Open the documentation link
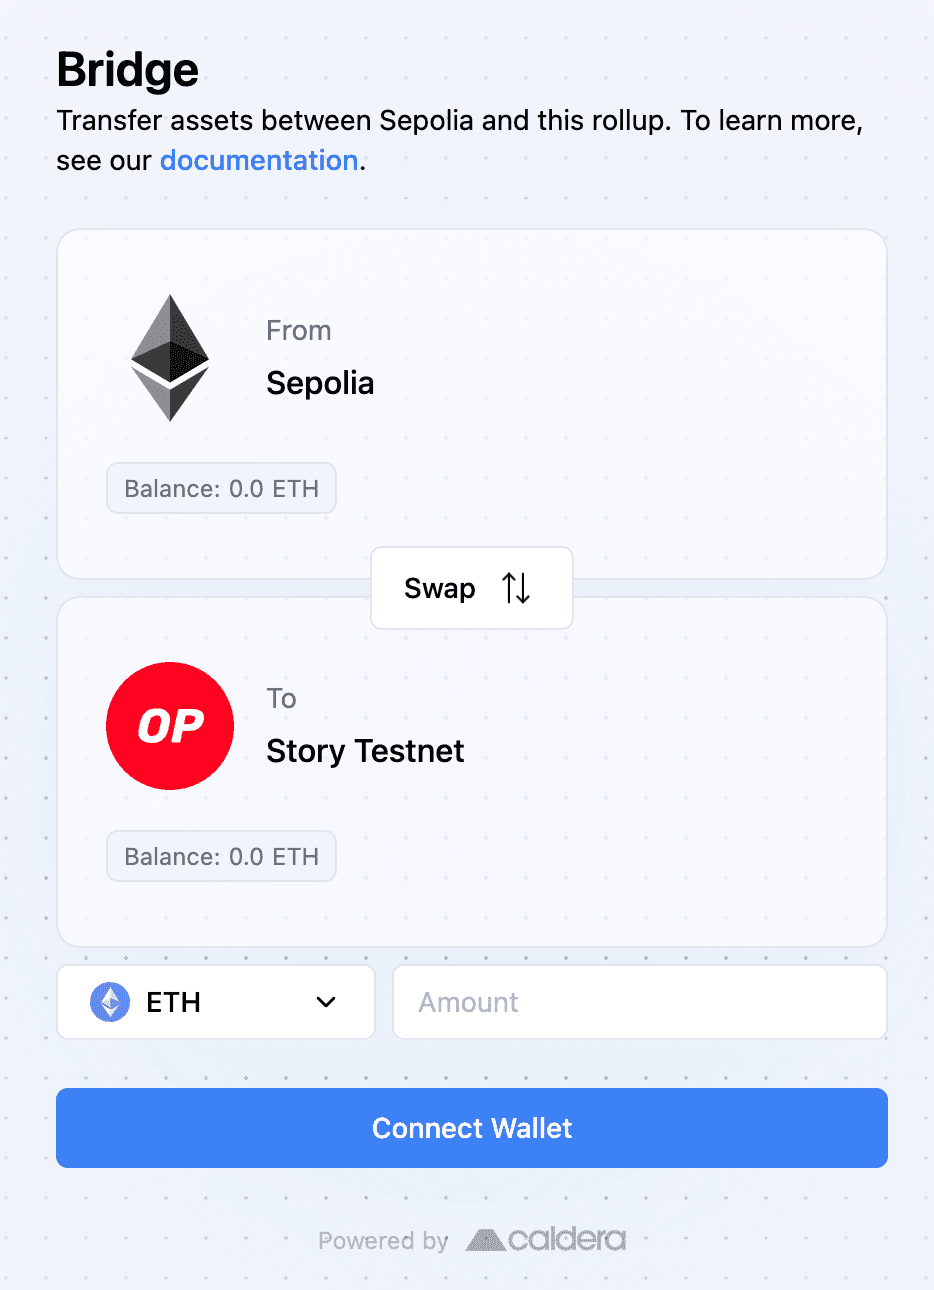 (259, 160)
